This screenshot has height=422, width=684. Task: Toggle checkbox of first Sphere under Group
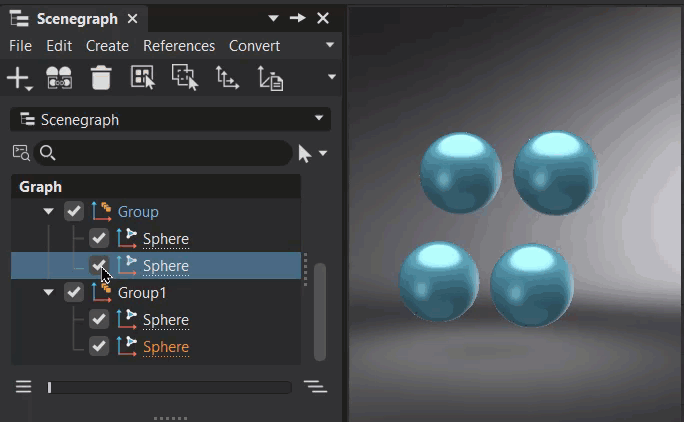[99, 238]
